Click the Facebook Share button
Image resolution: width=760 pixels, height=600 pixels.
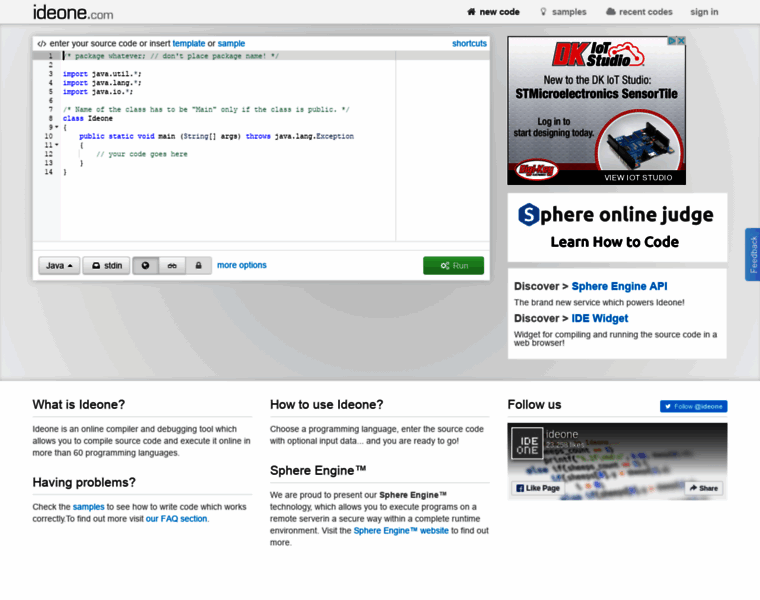(x=704, y=488)
